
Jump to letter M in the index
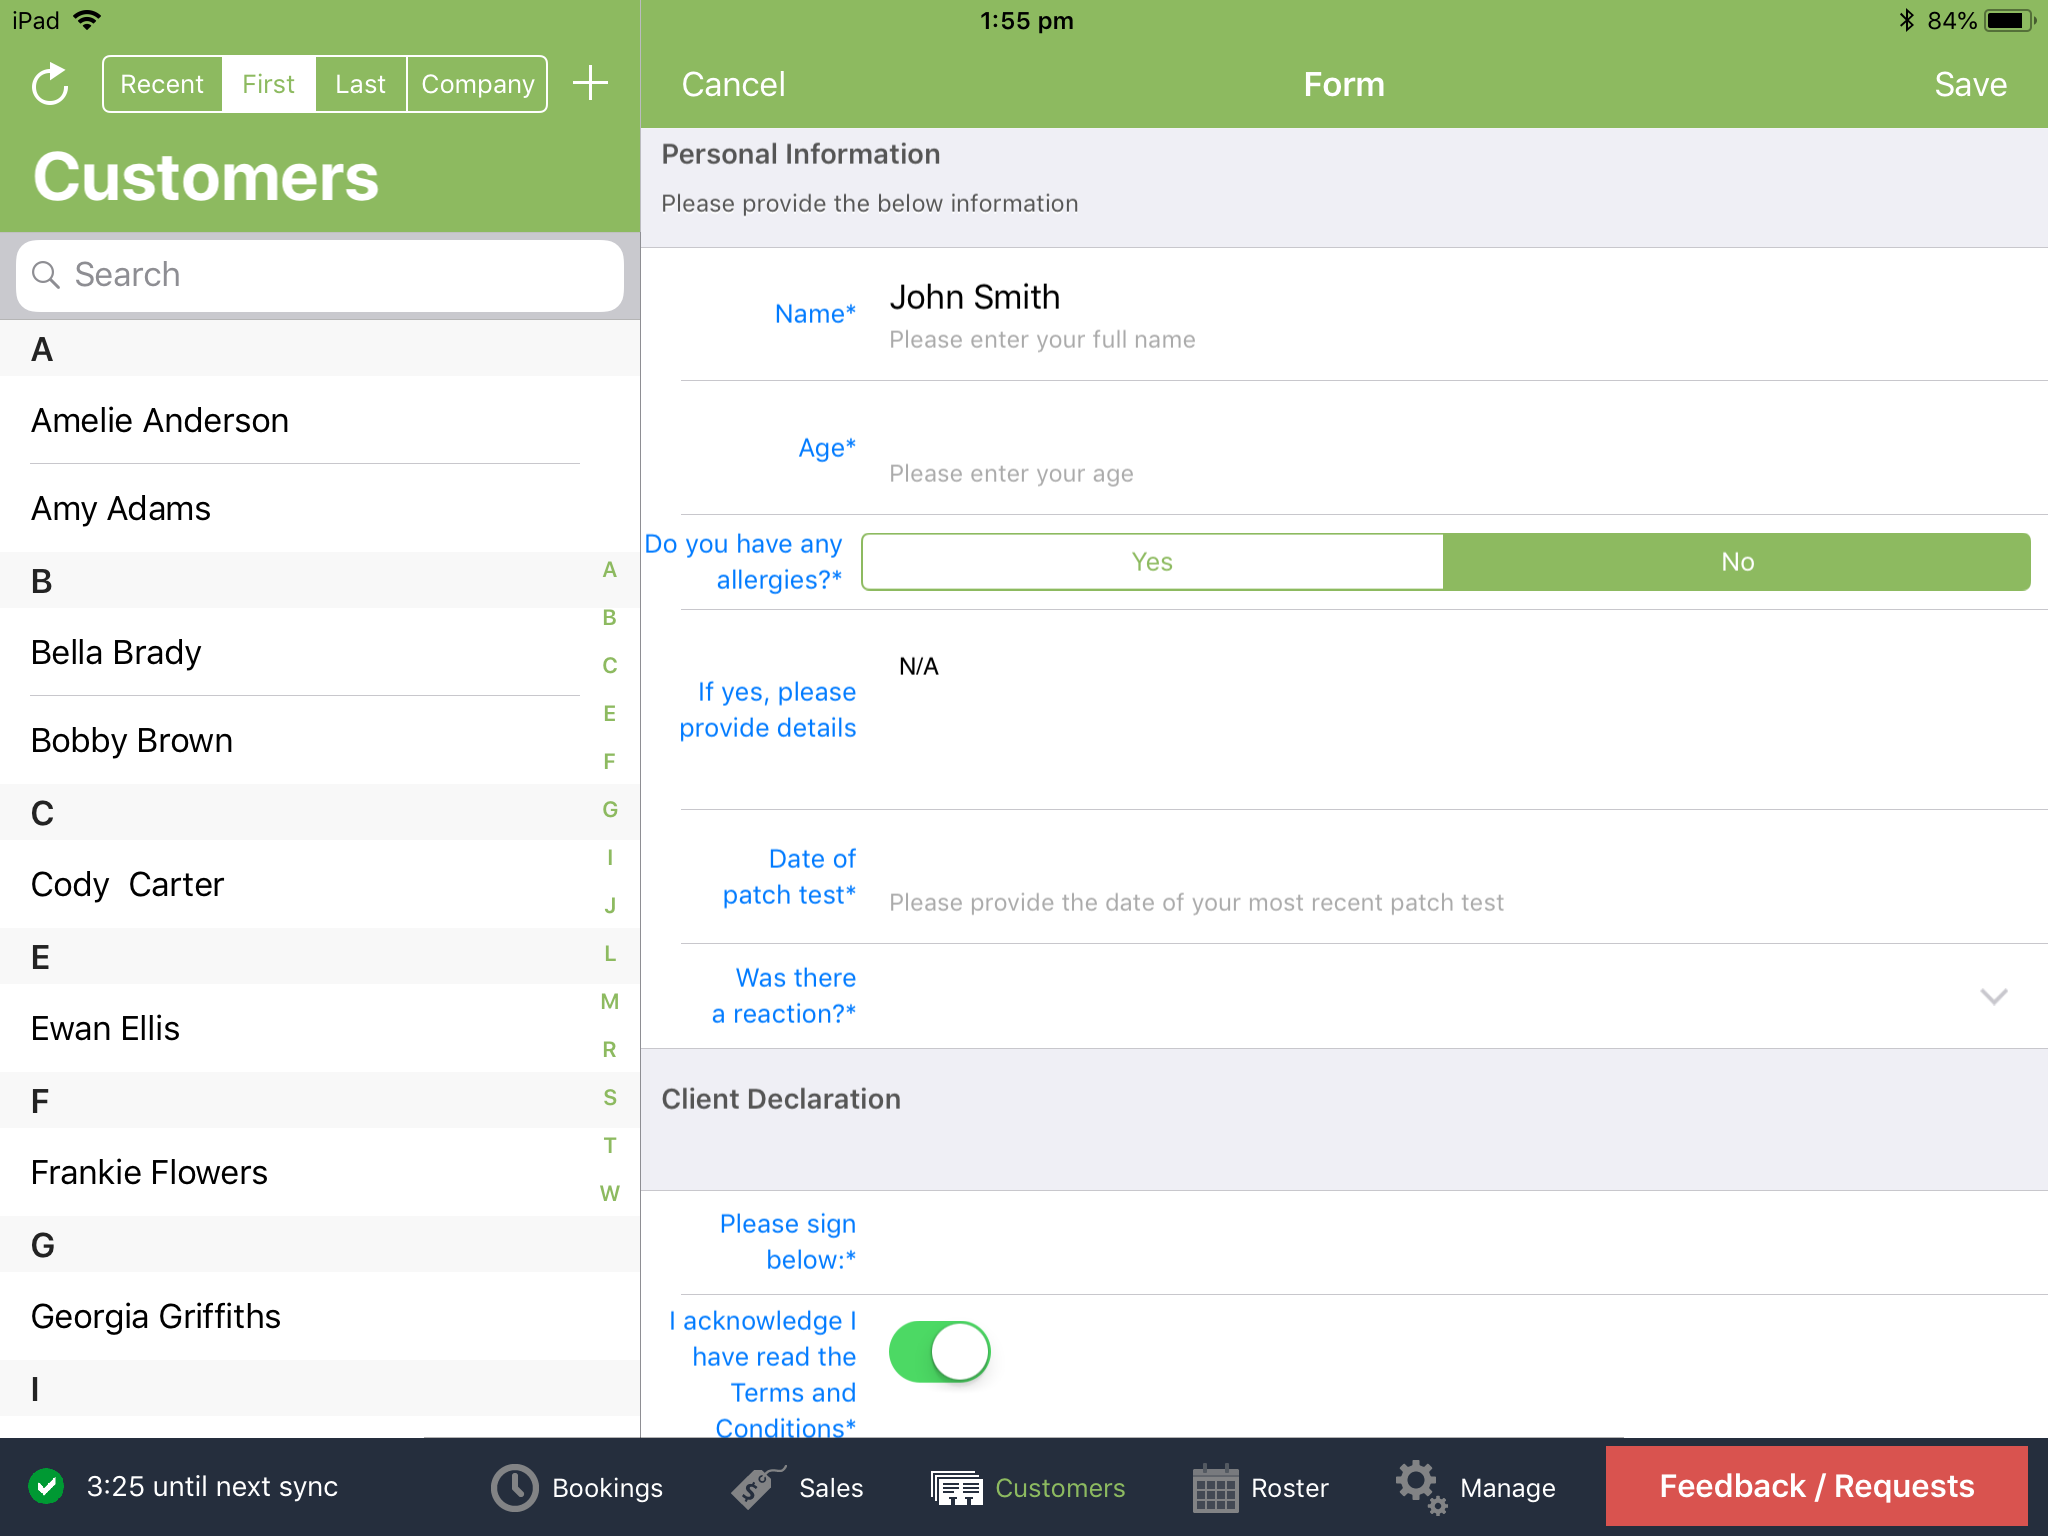(x=609, y=1001)
